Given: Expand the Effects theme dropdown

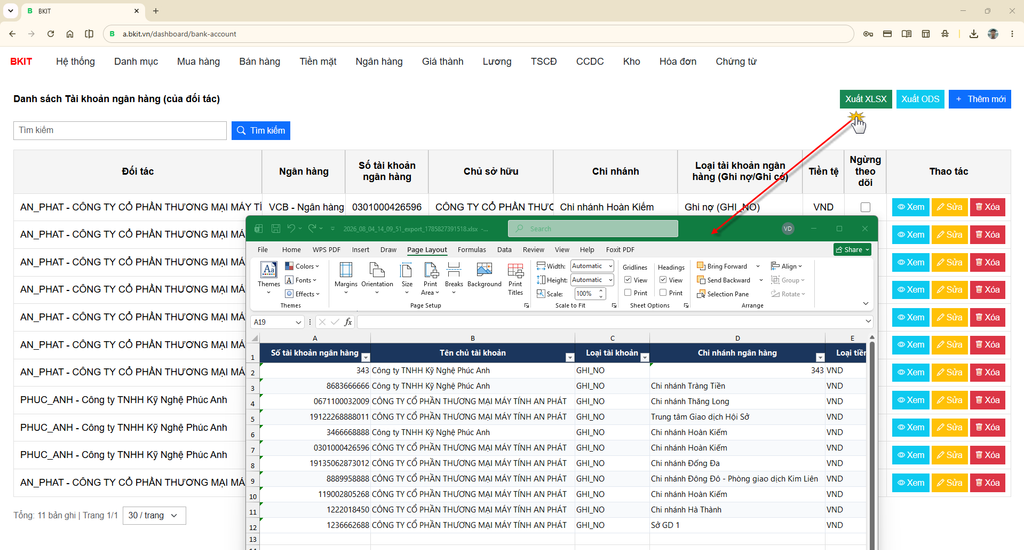Looking at the screenshot, I should (302, 294).
